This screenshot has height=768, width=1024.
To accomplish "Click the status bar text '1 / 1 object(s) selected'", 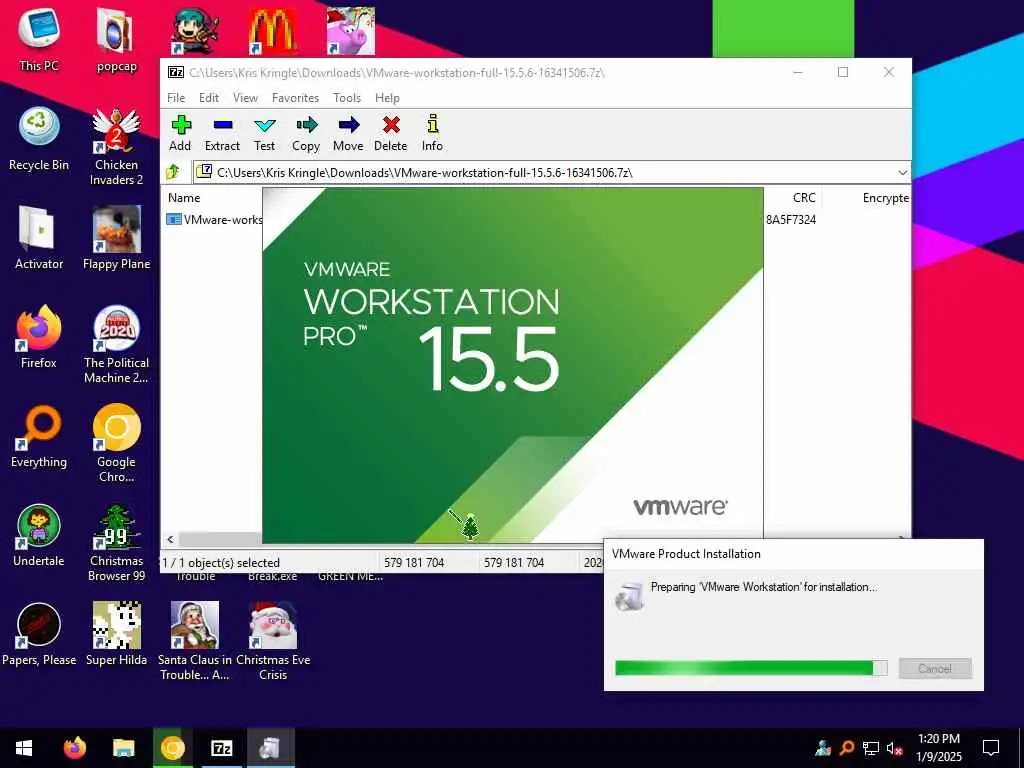I will [x=221, y=562].
